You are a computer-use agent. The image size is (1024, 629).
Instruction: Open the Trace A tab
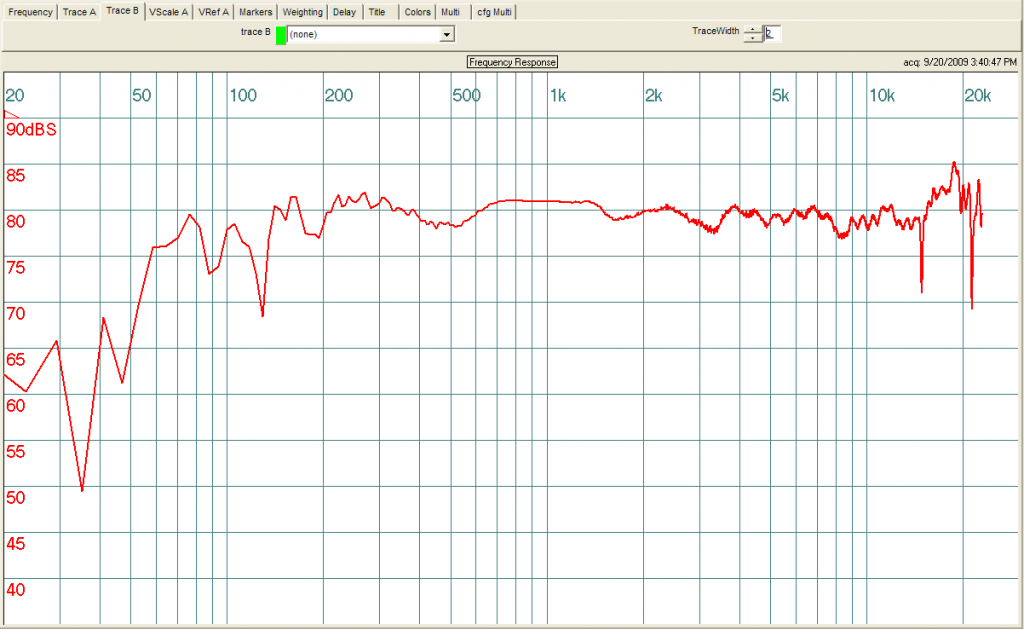pos(78,11)
